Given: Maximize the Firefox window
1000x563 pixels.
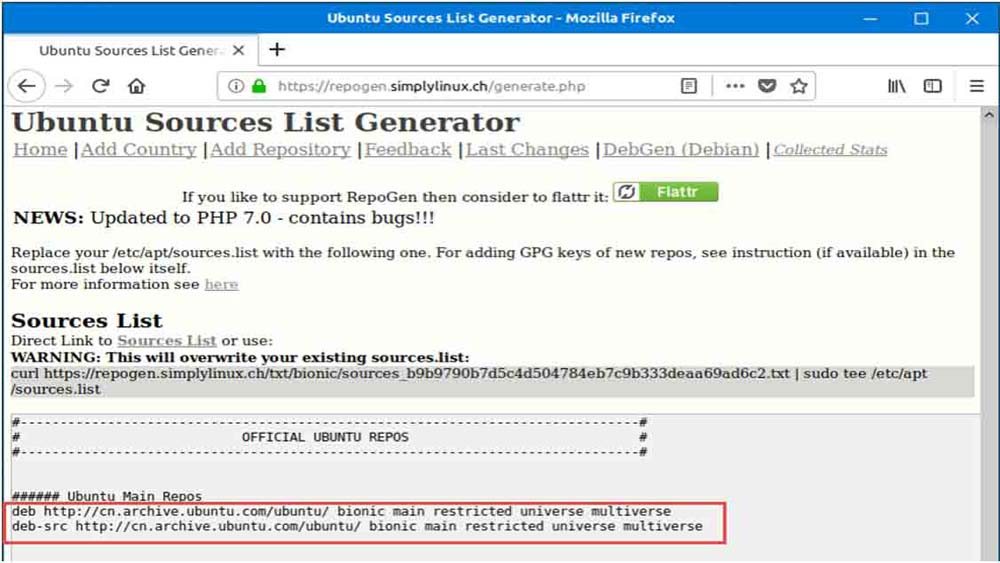Looking at the screenshot, I should pos(921,18).
